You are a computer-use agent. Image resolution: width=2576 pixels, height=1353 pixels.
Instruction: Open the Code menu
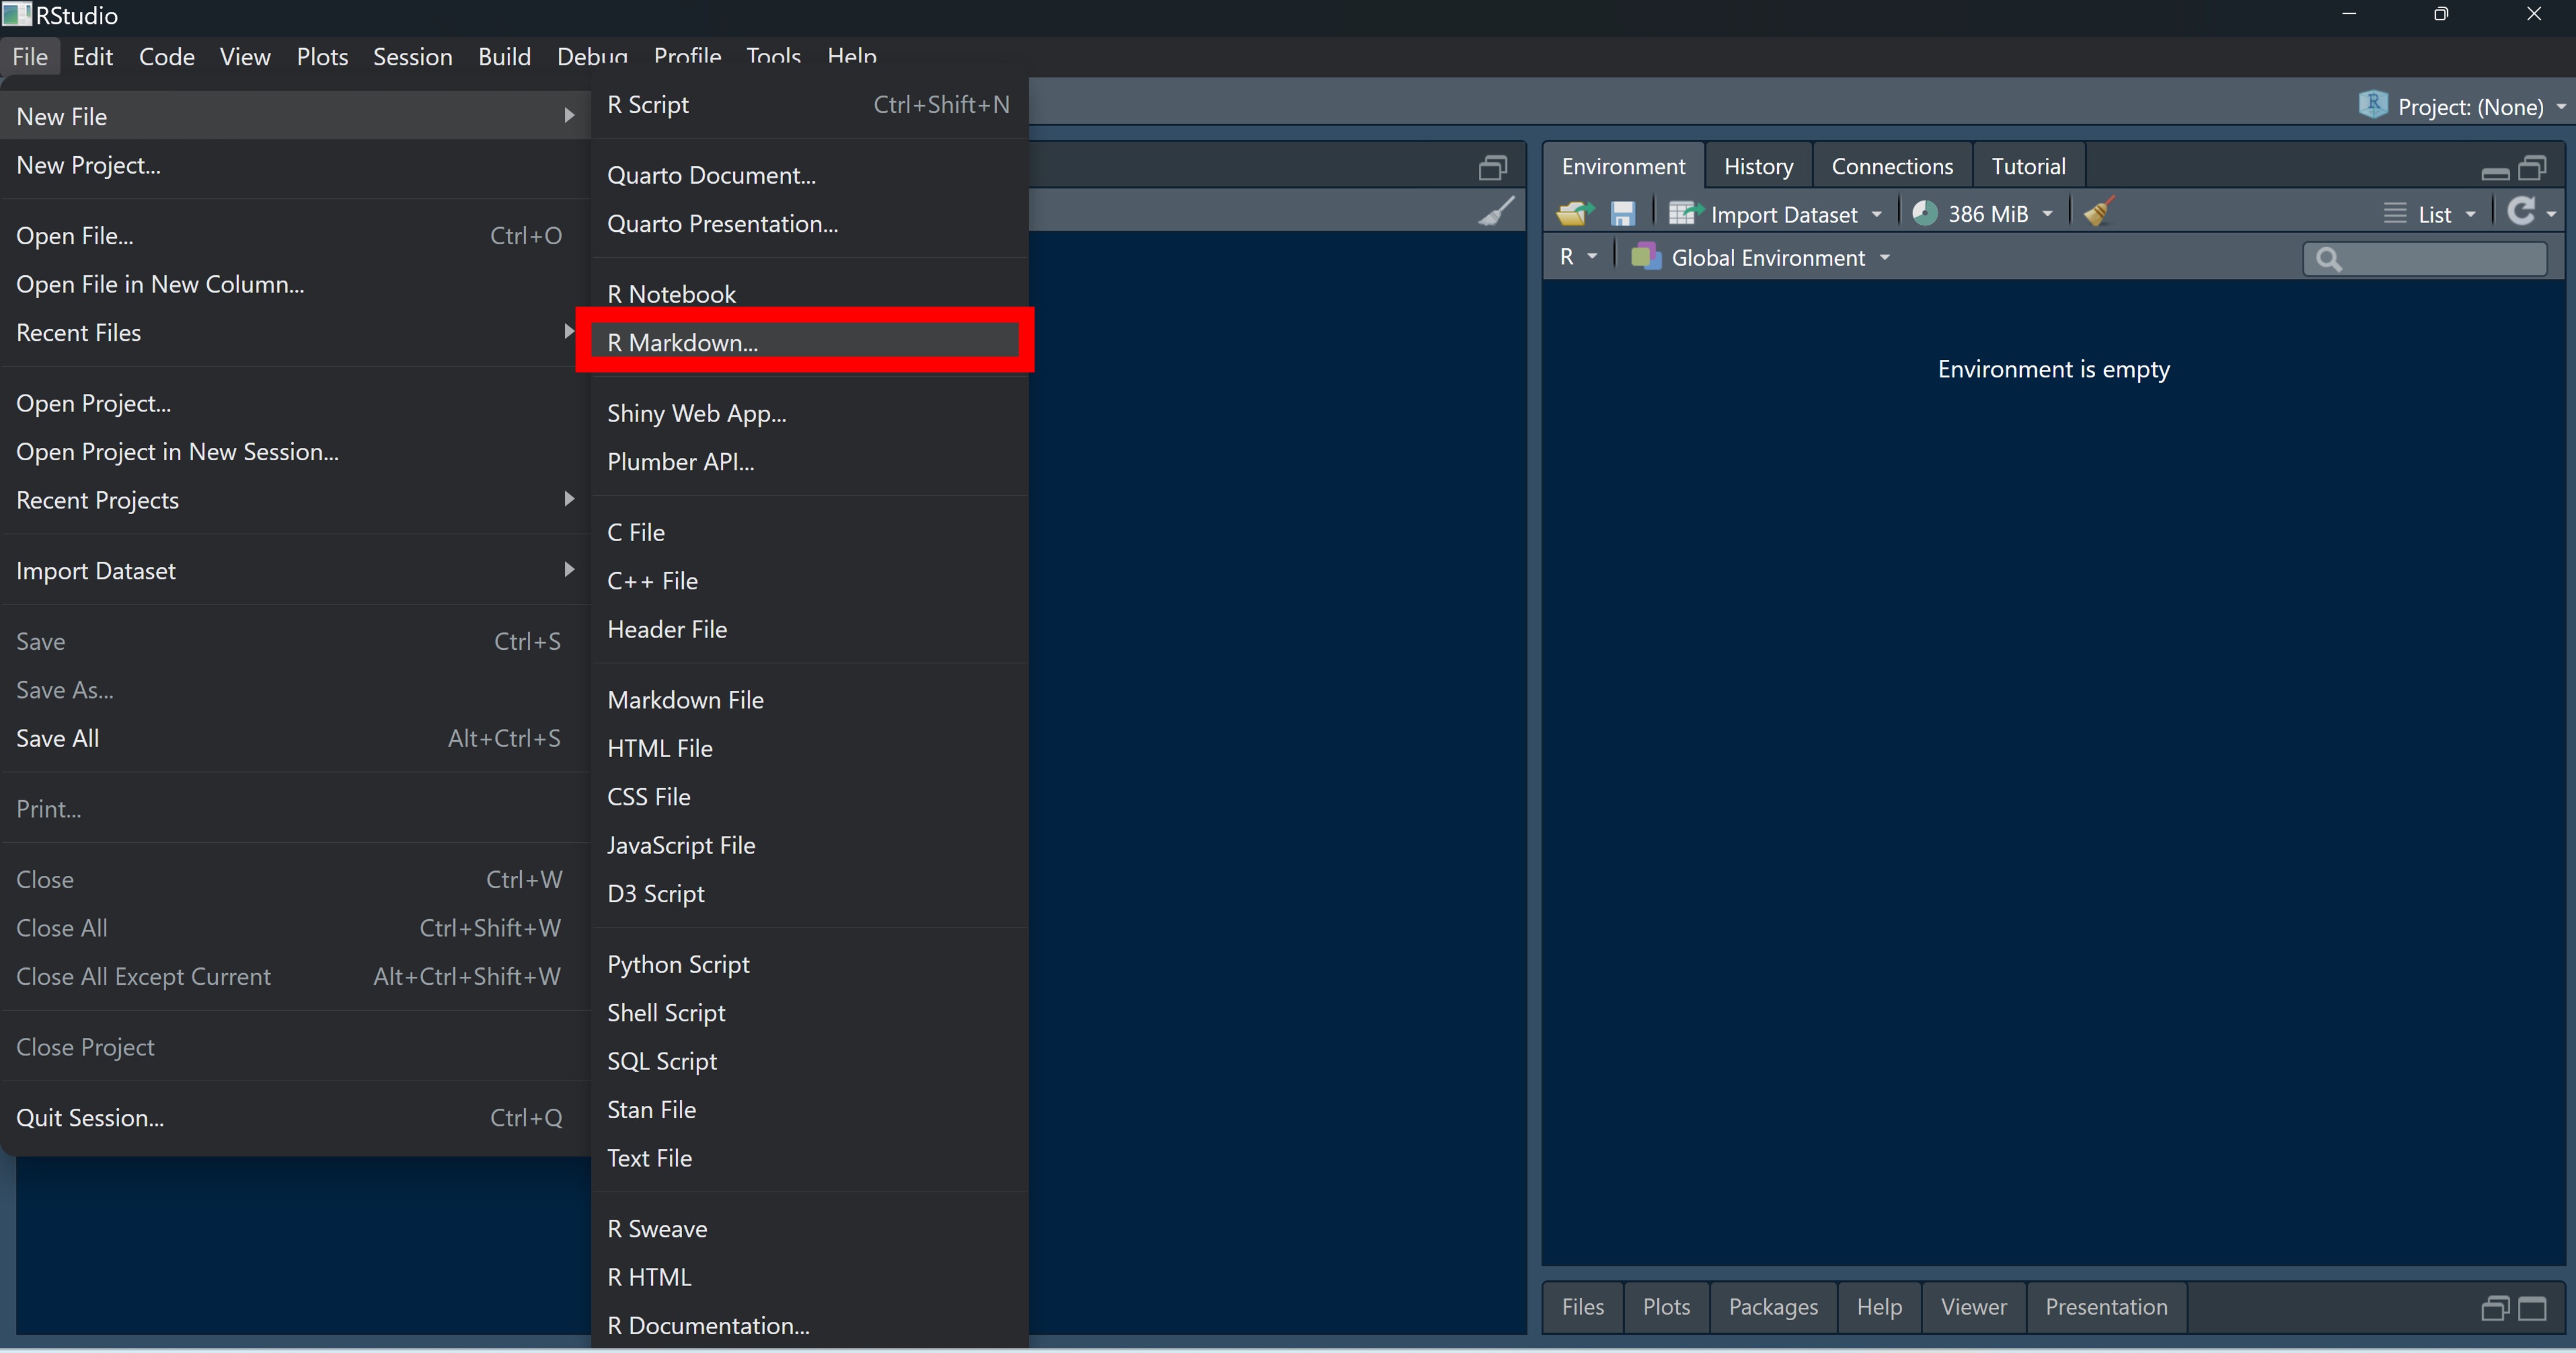pyautogui.click(x=166, y=56)
